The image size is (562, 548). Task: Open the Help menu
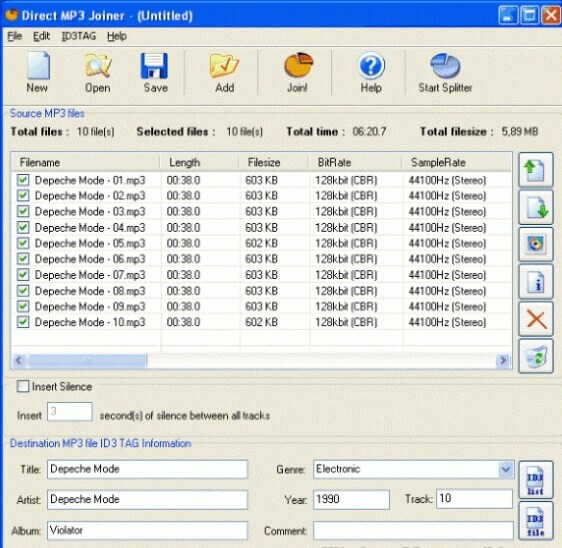117,36
